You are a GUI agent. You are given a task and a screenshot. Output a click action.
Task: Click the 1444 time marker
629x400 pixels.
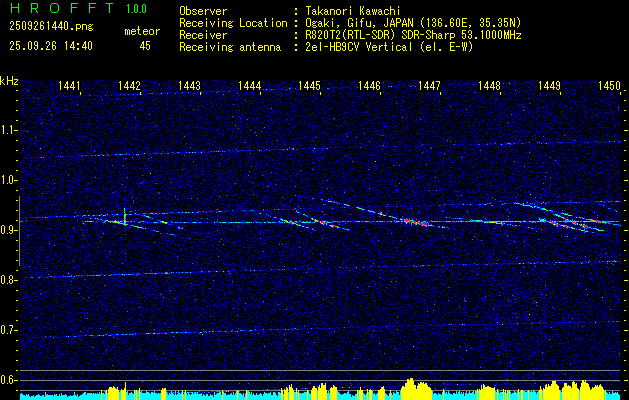(250, 85)
